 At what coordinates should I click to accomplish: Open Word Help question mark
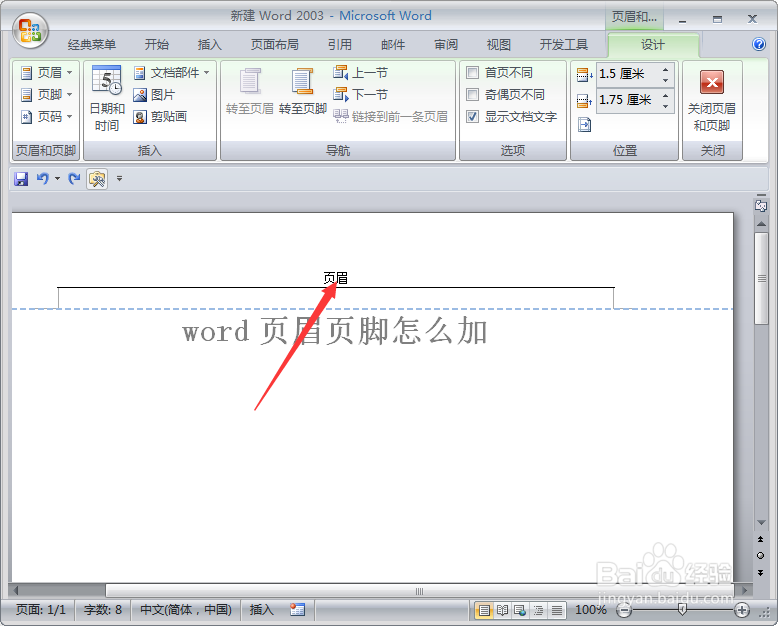[759, 44]
